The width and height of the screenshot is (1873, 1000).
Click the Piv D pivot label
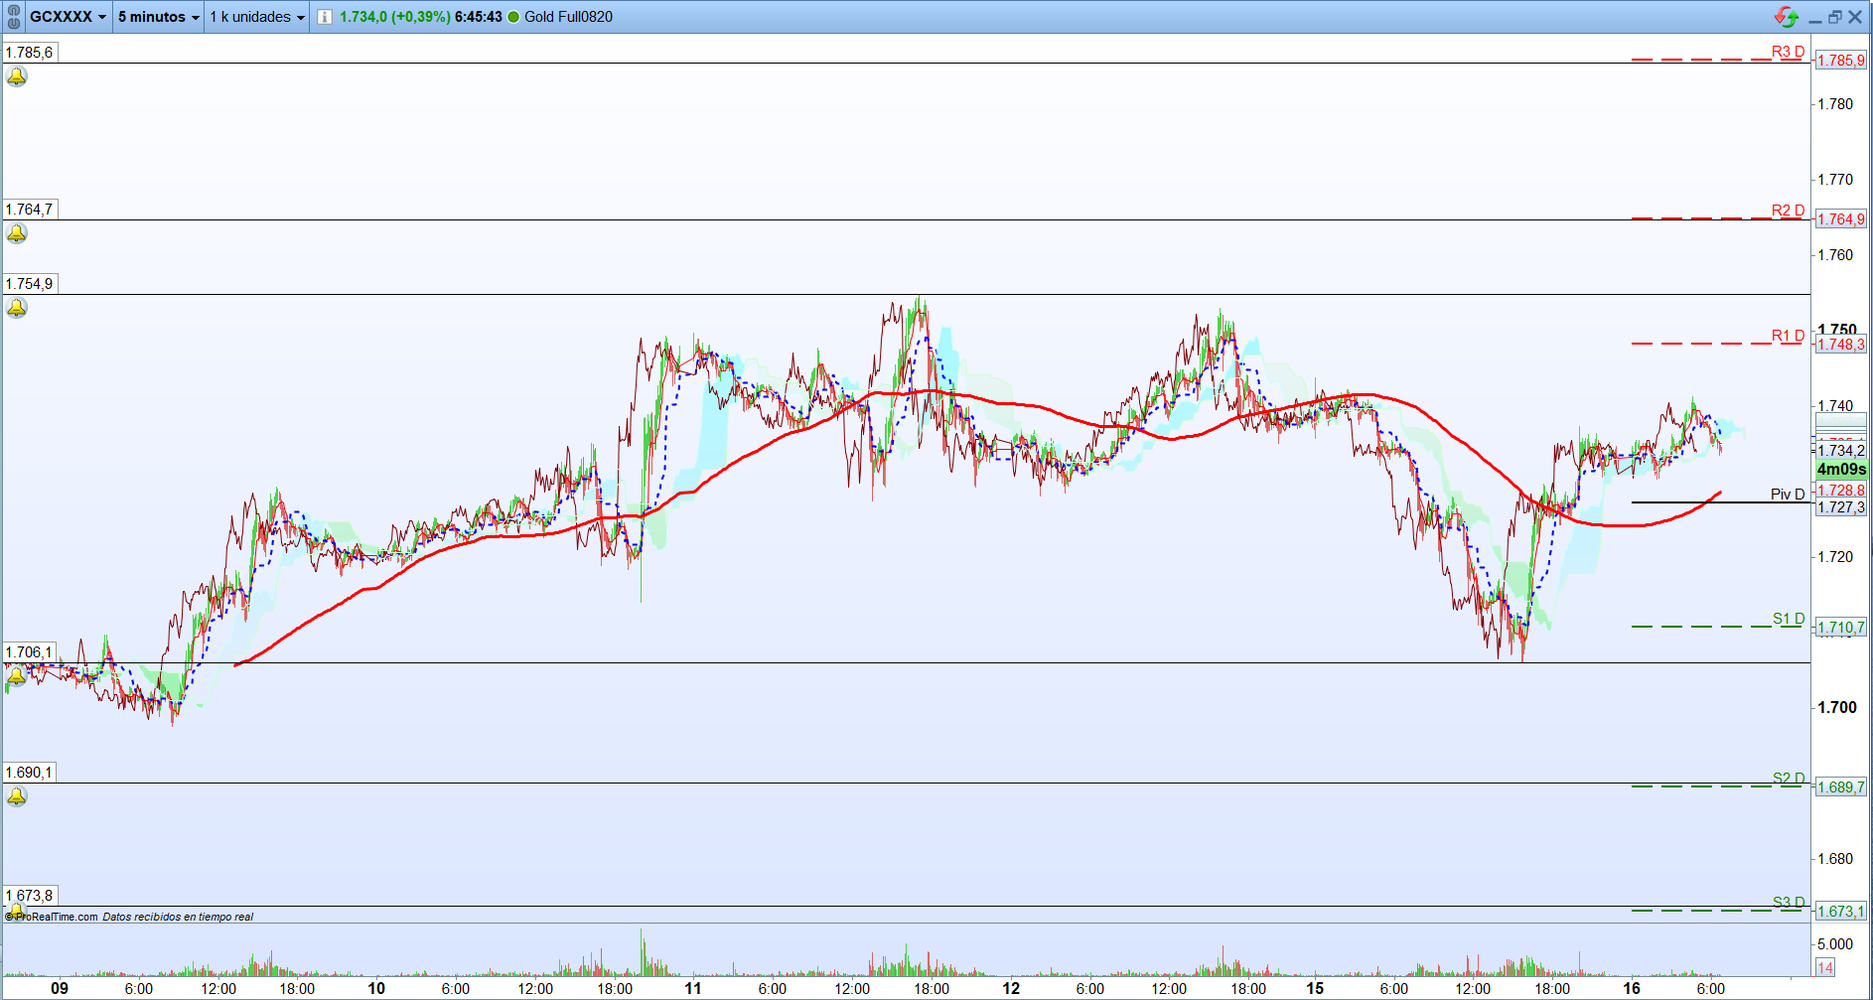pos(1788,494)
